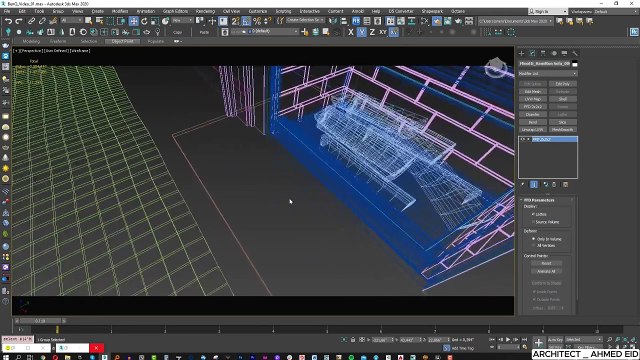Click Pin Stack icon below modifier stack
The height and width of the screenshot is (360, 640).
(523, 184)
